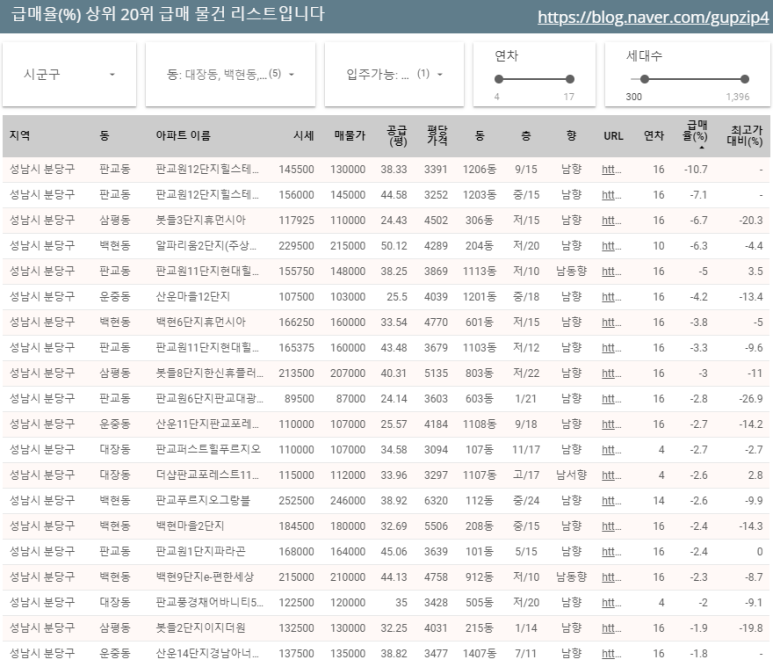Open URL link in the 1113동 row
Image resolution: width=773 pixels, height=667 pixels.
(611, 272)
